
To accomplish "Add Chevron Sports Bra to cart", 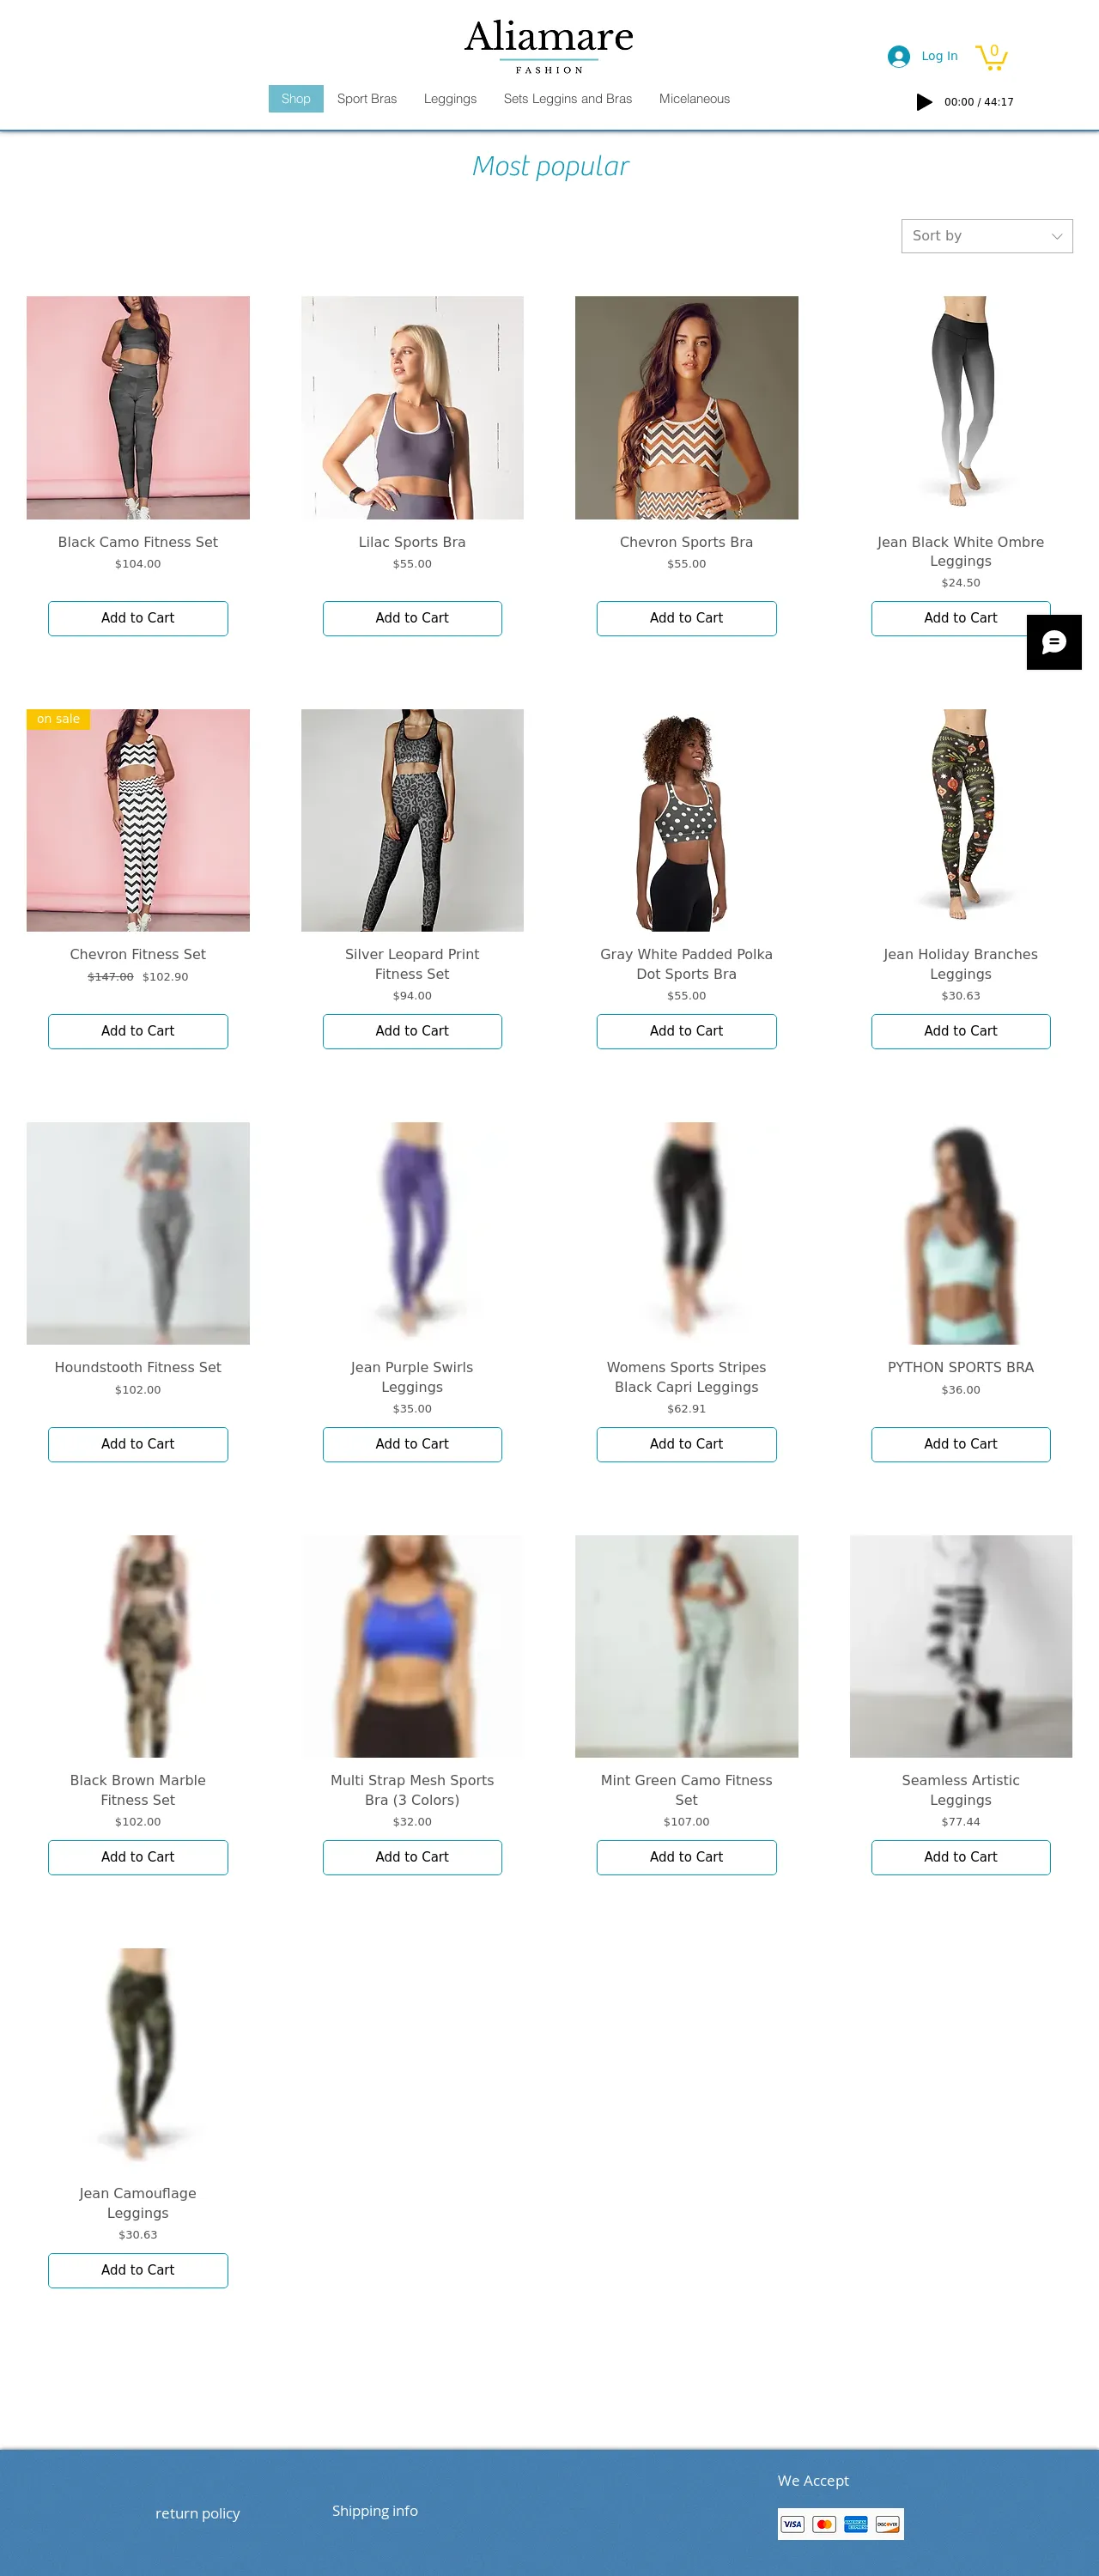I will (x=686, y=618).
